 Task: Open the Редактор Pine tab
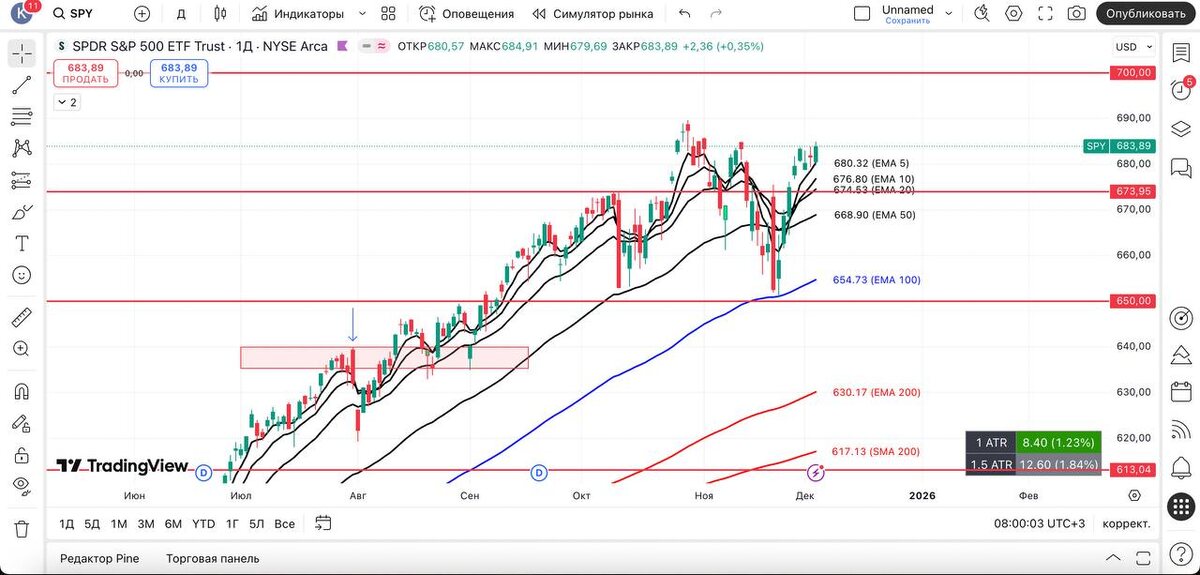coord(99,558)
